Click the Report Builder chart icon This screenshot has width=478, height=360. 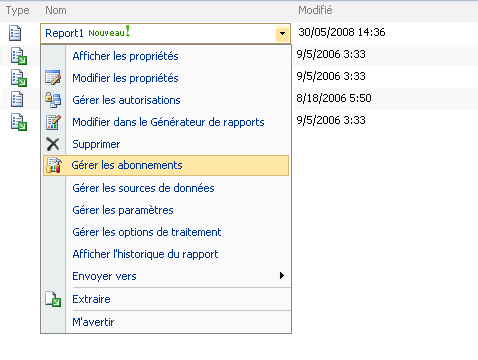53,122
